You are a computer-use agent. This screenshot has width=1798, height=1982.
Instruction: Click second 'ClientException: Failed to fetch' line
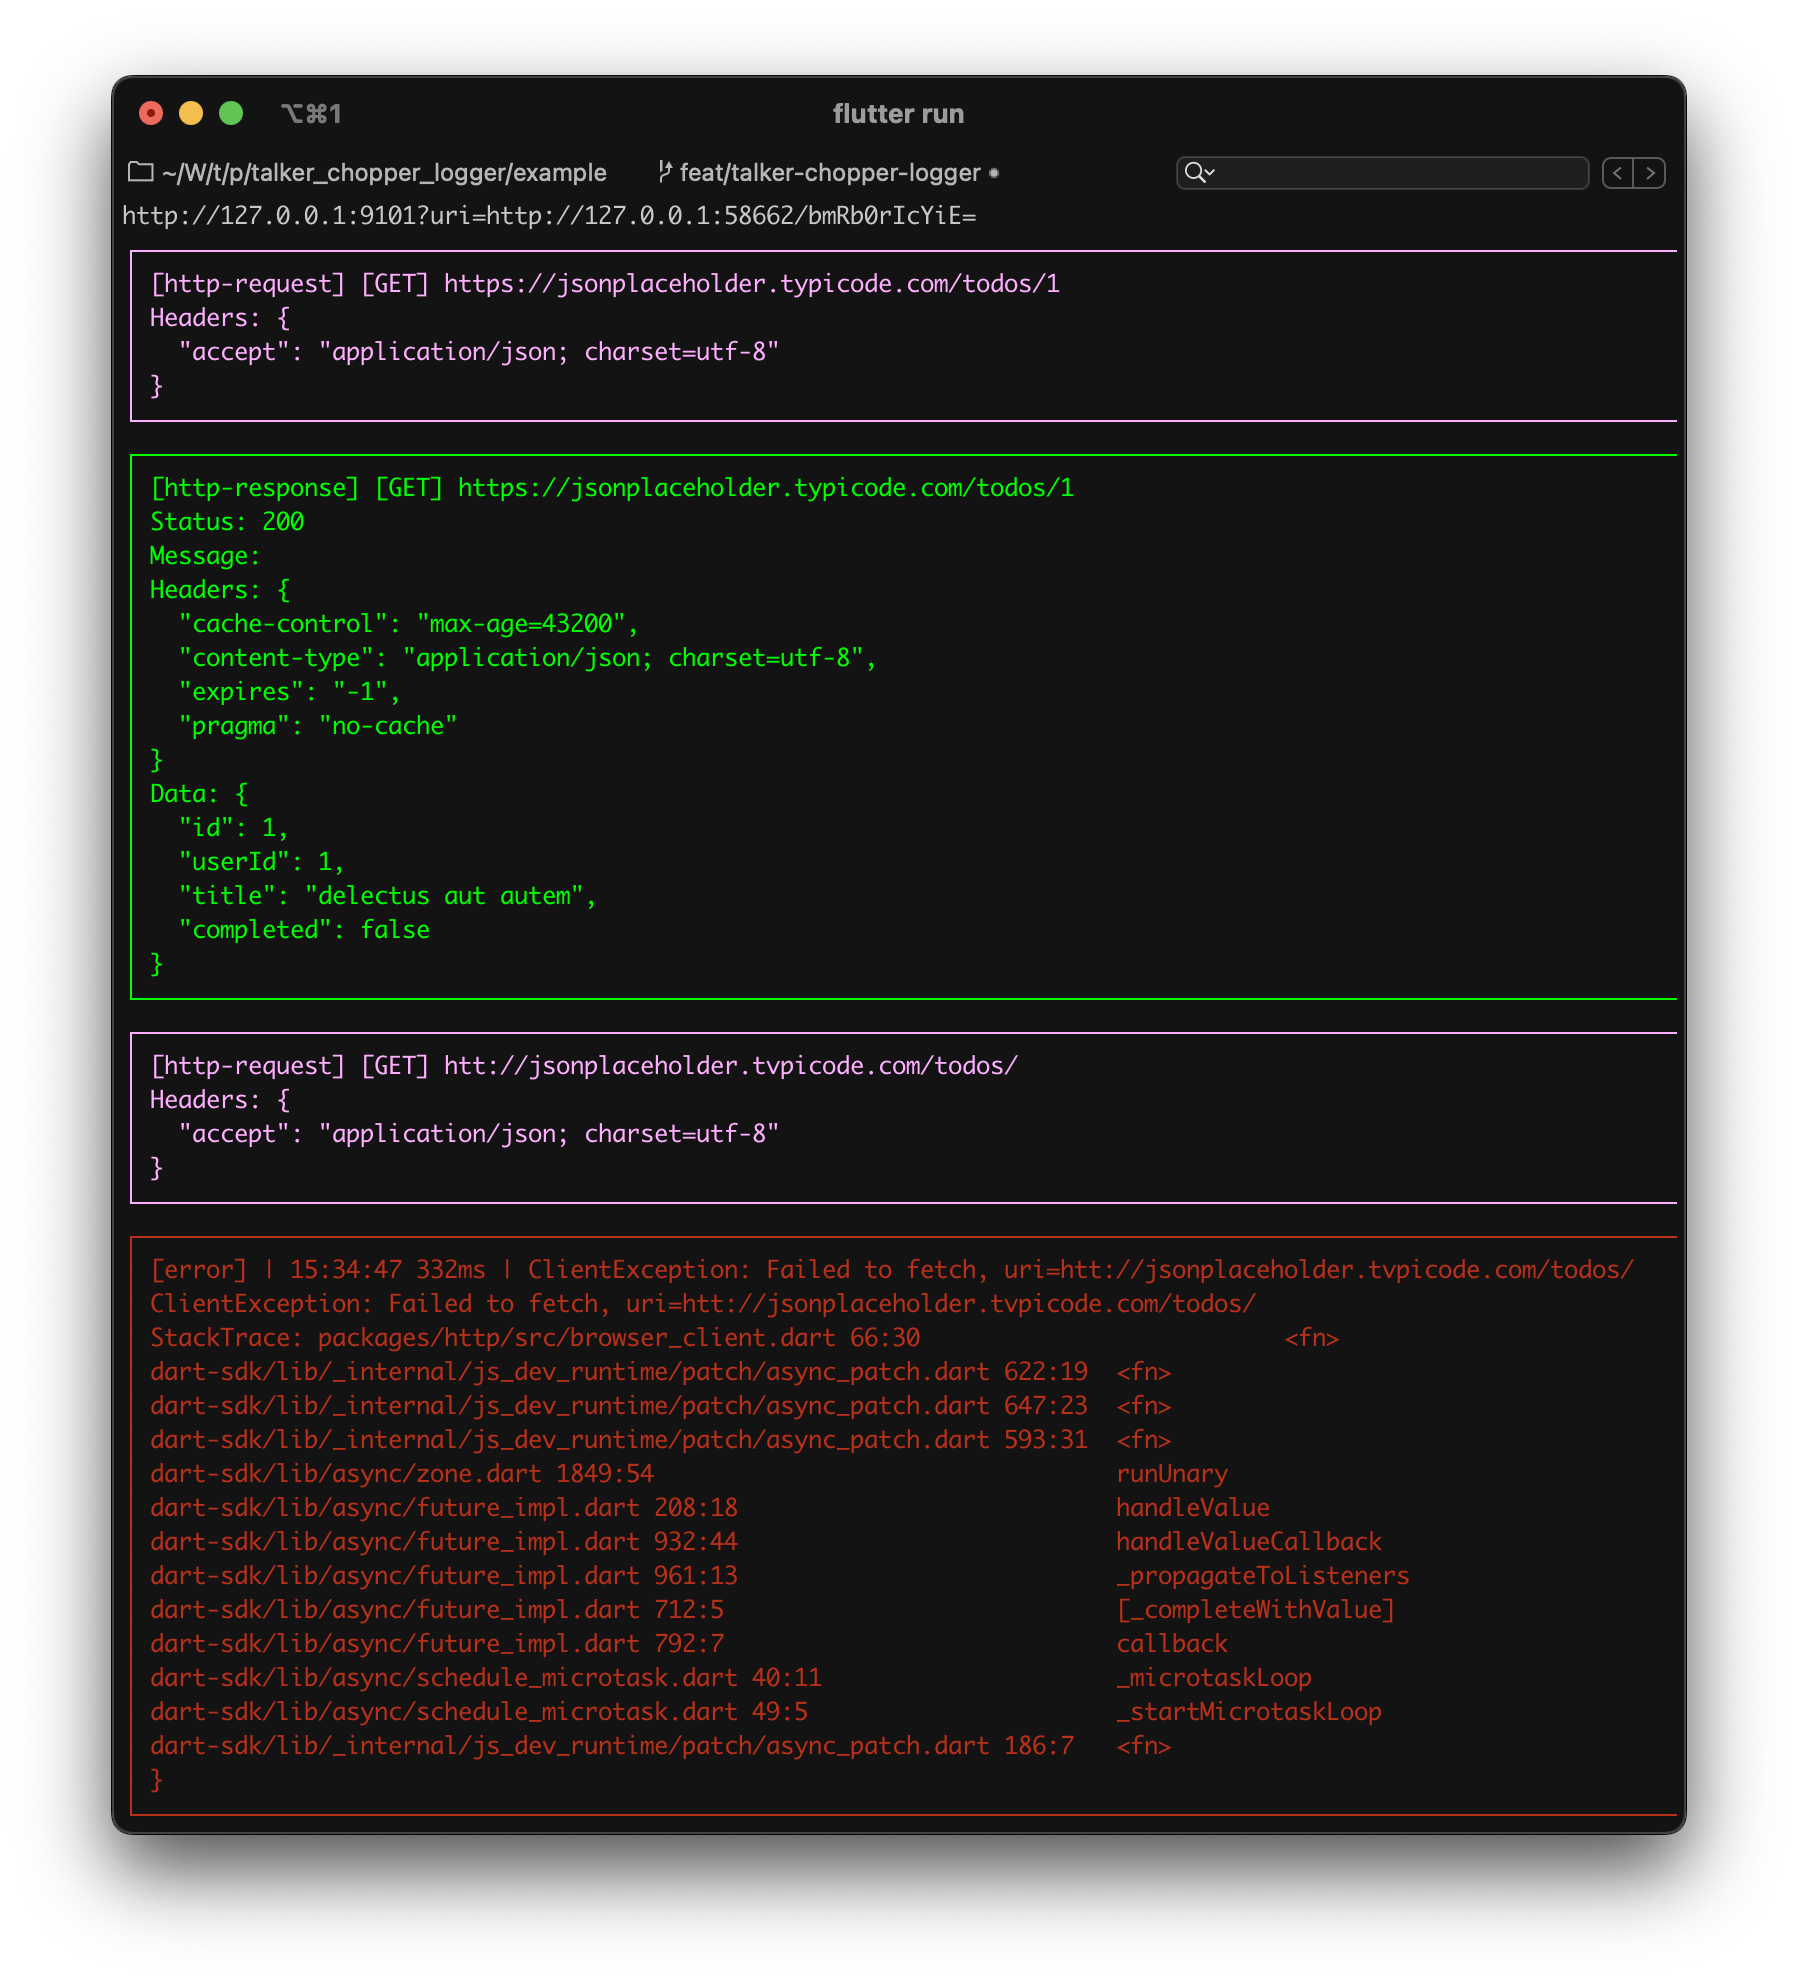703,1304
